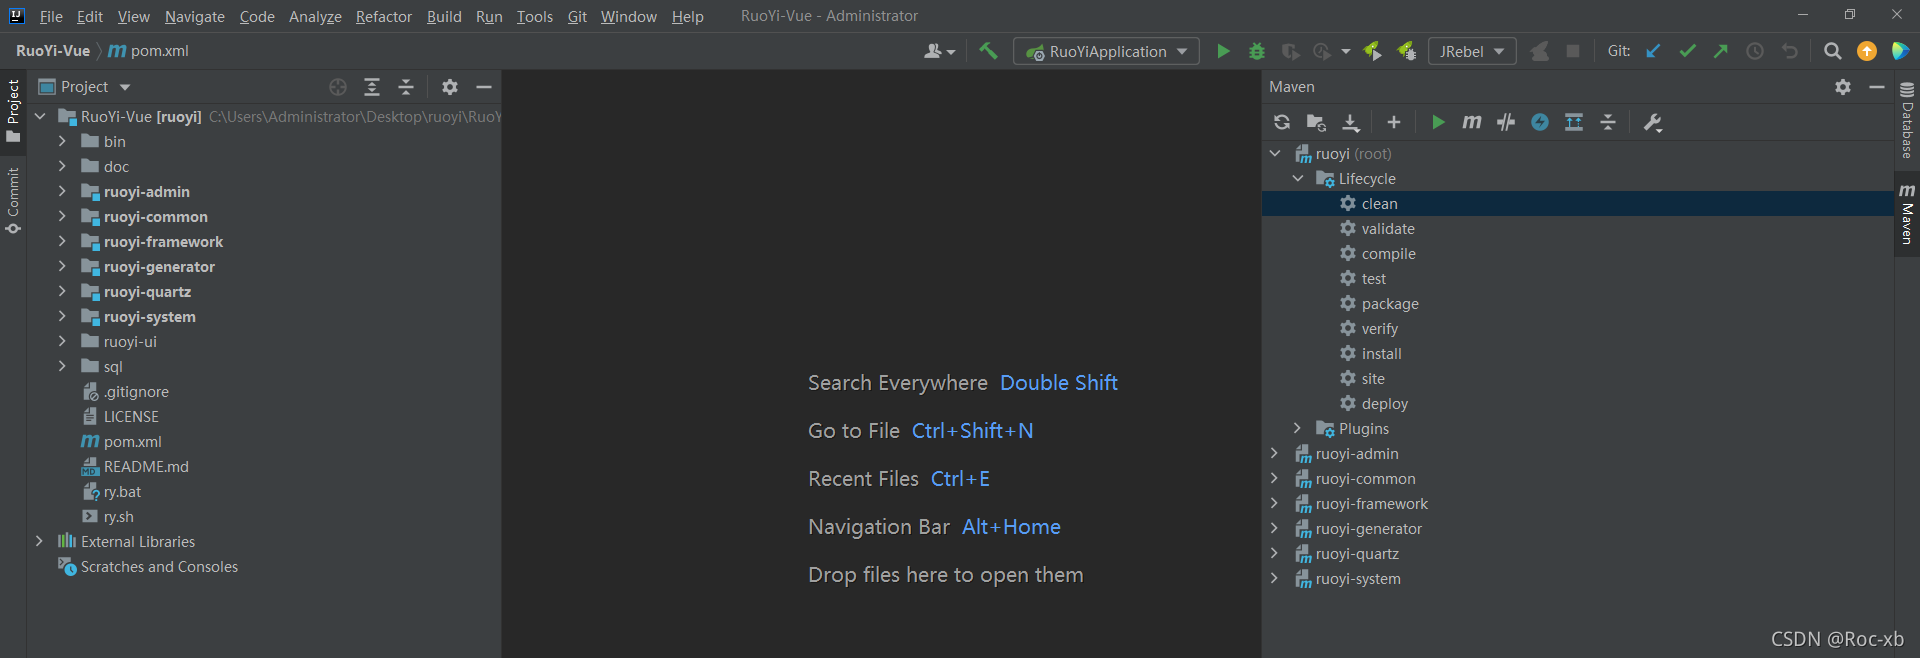The width and height of the screenshot is (1920, 658).
Task: Show Git history clock icon
Action: point(1755,51)
